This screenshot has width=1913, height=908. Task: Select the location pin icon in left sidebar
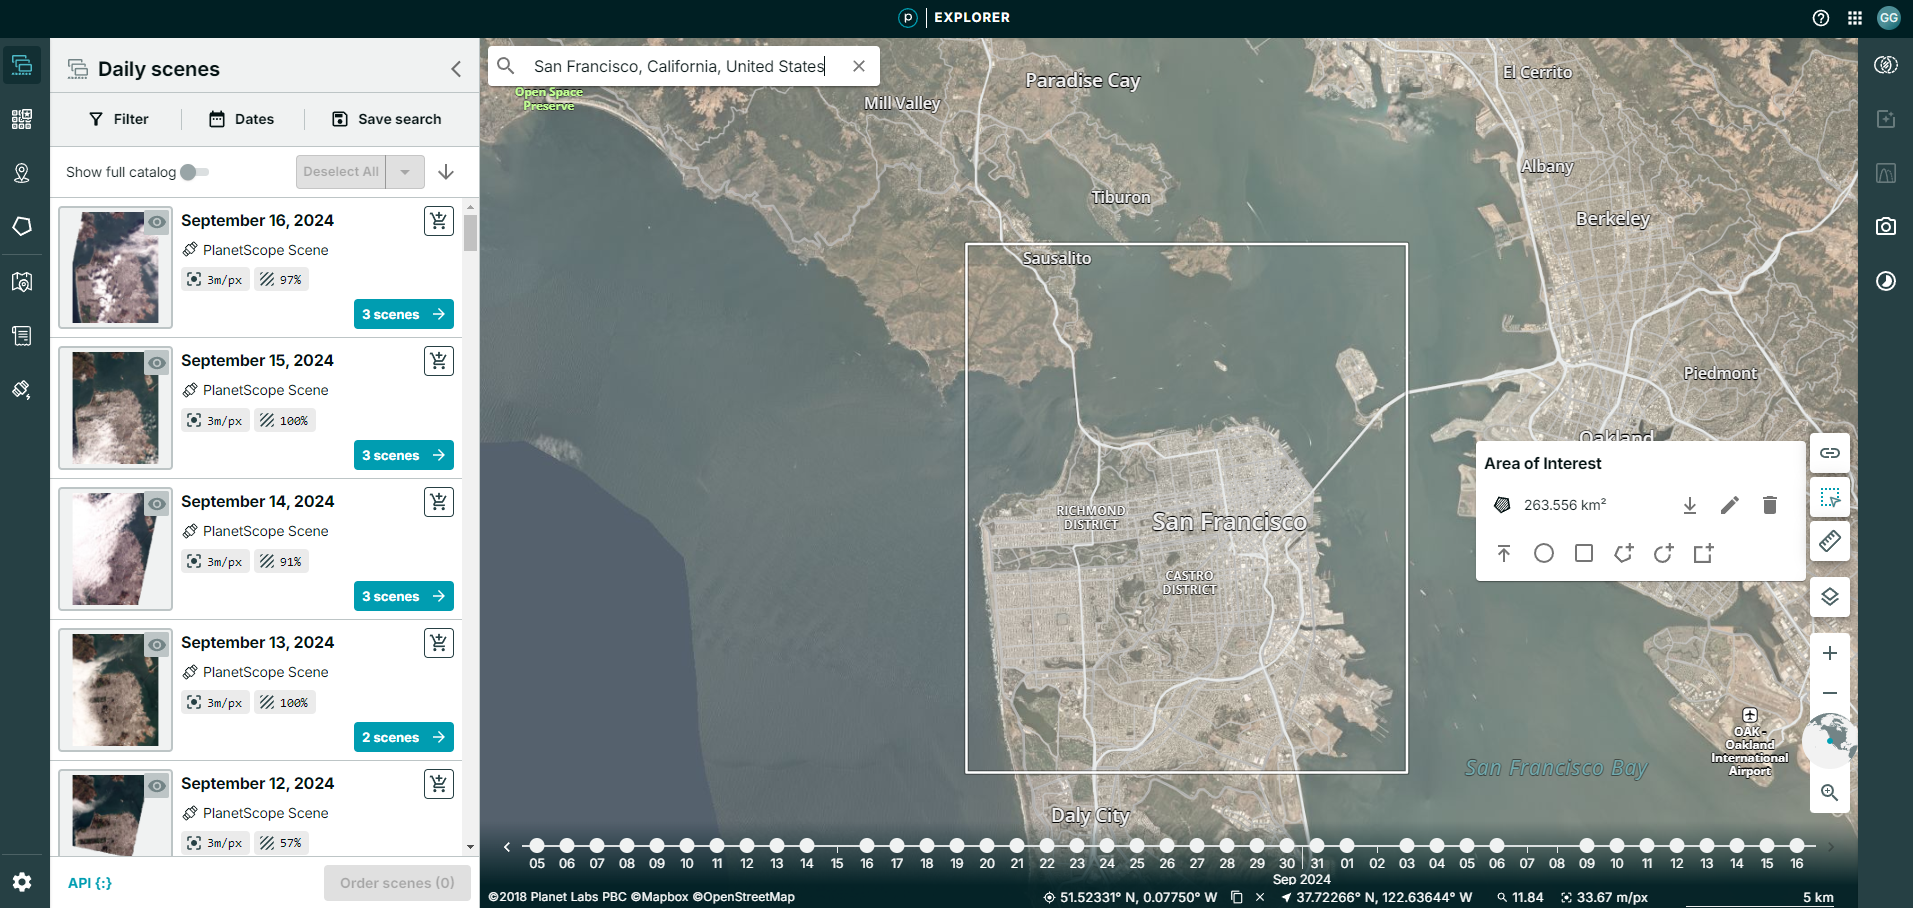pos(21,172)
